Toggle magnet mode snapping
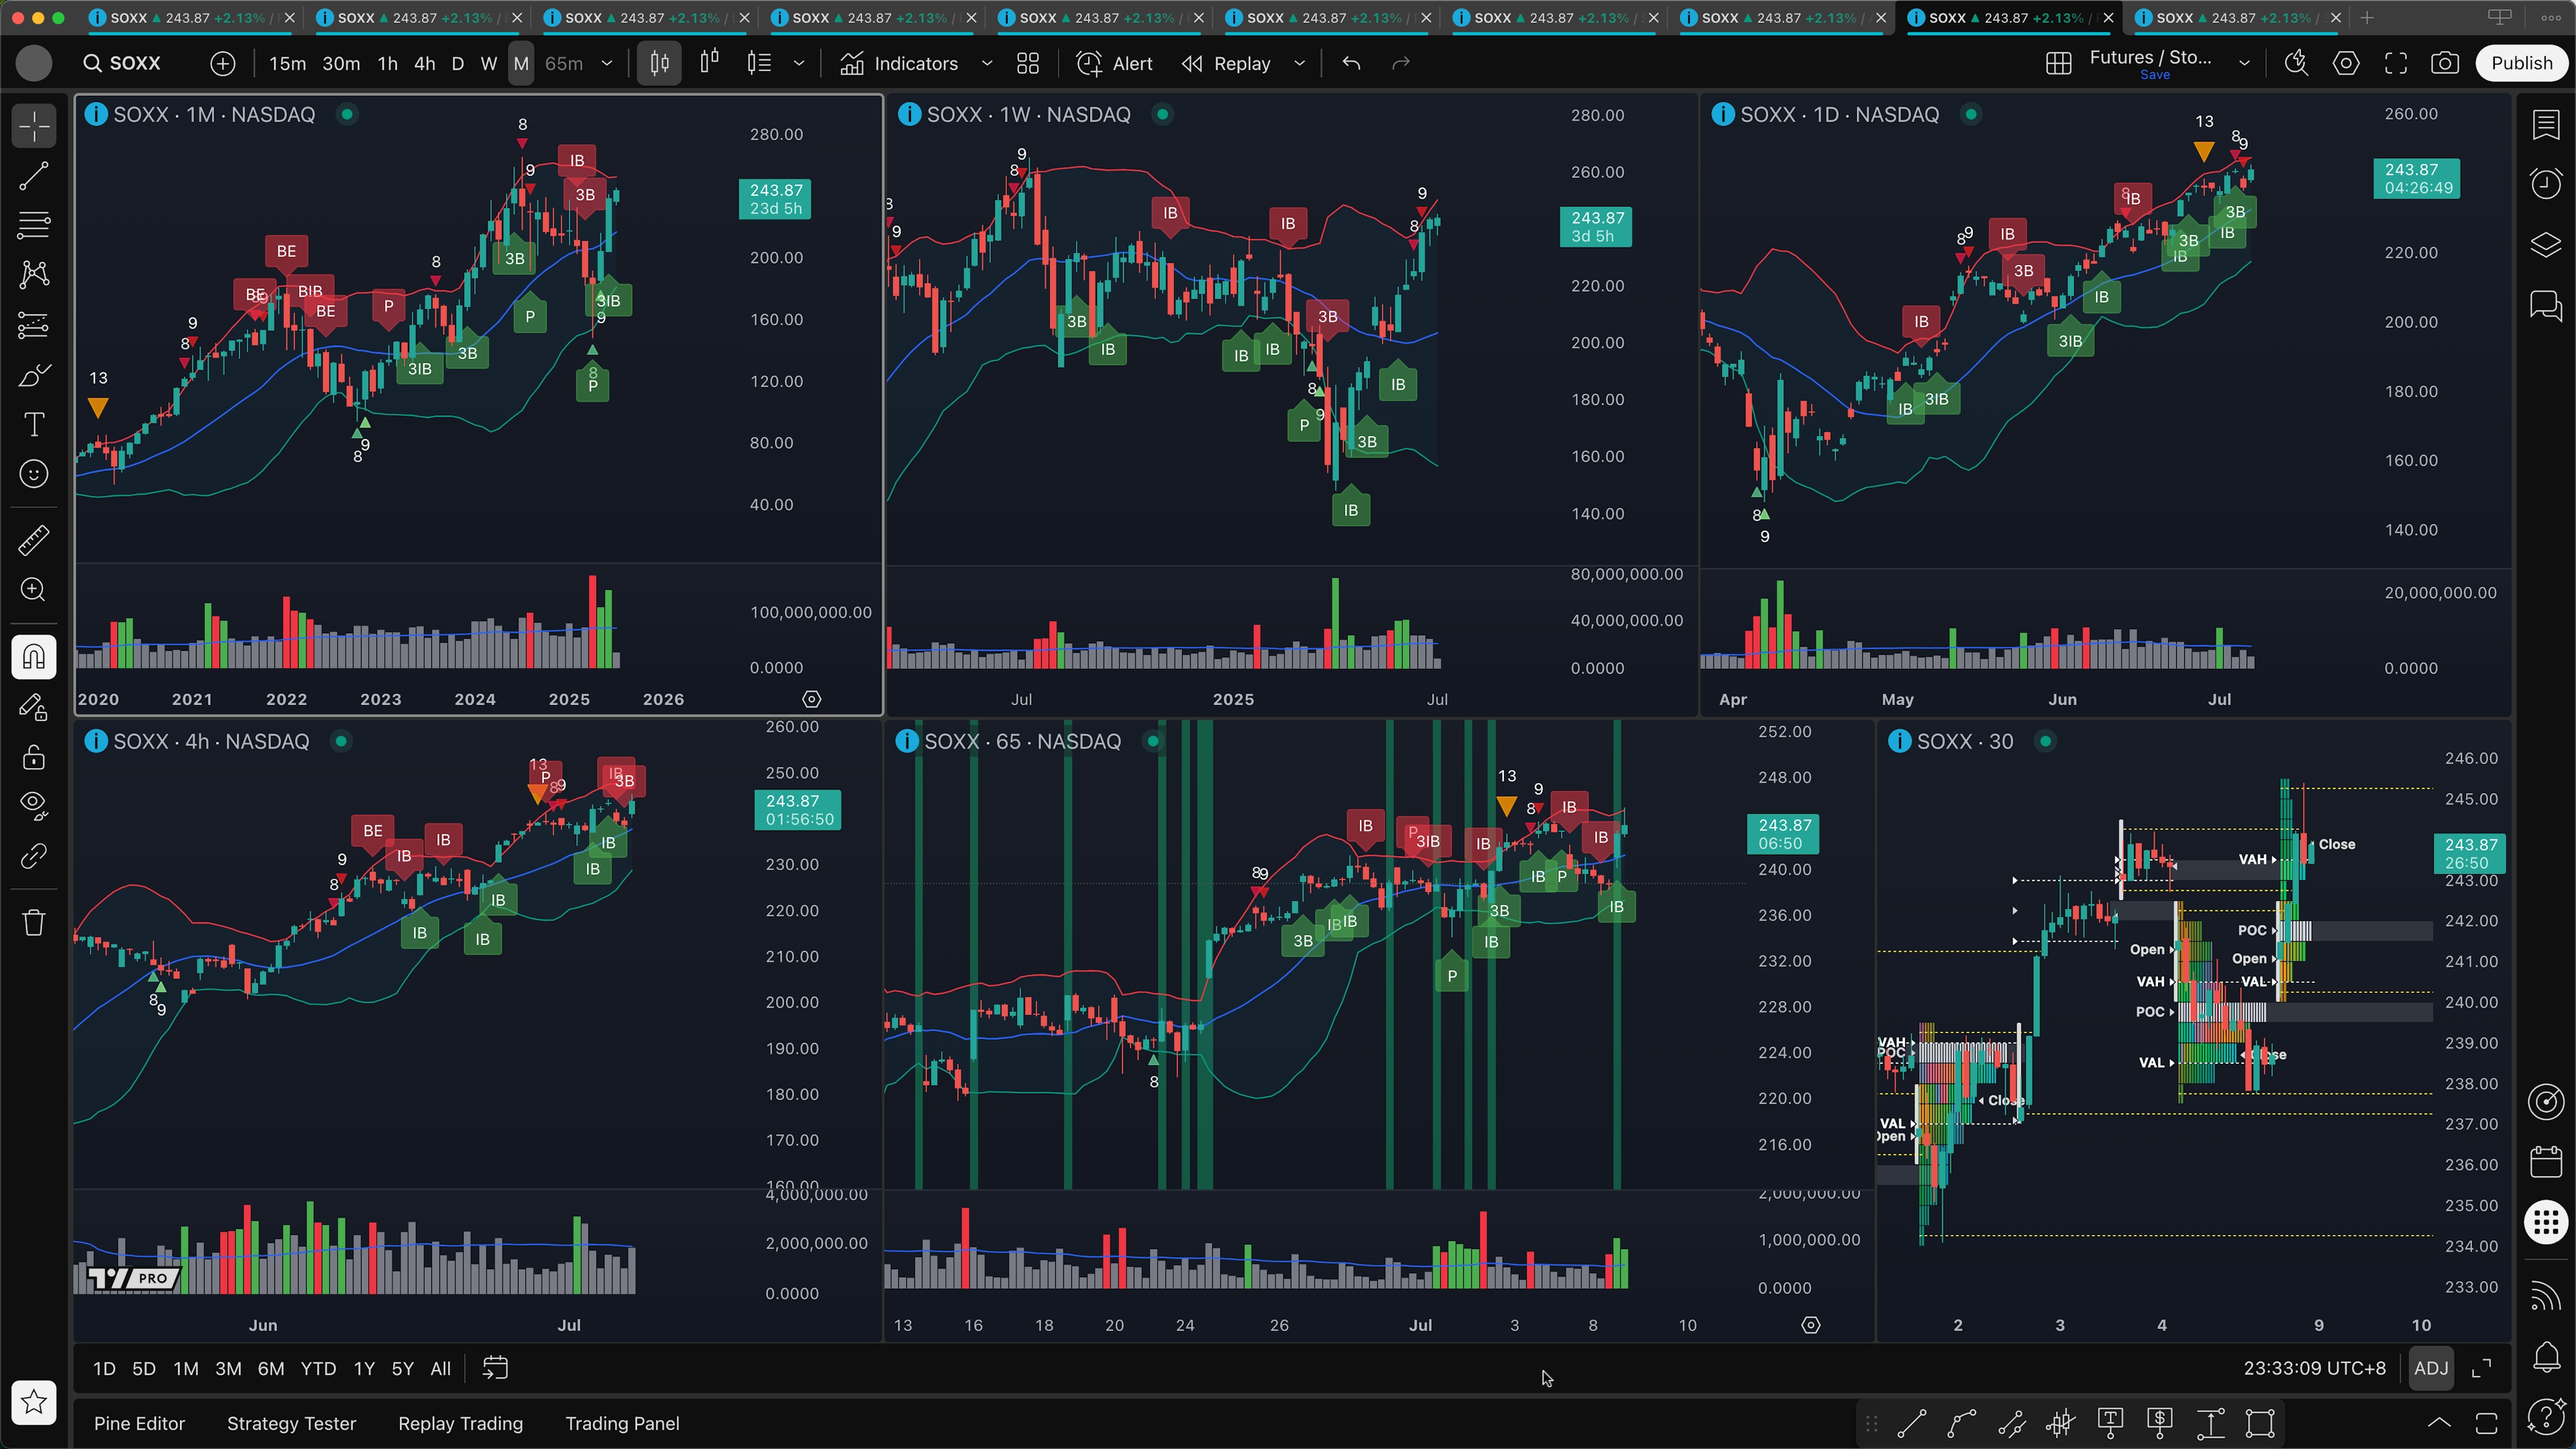 point(34,657)
